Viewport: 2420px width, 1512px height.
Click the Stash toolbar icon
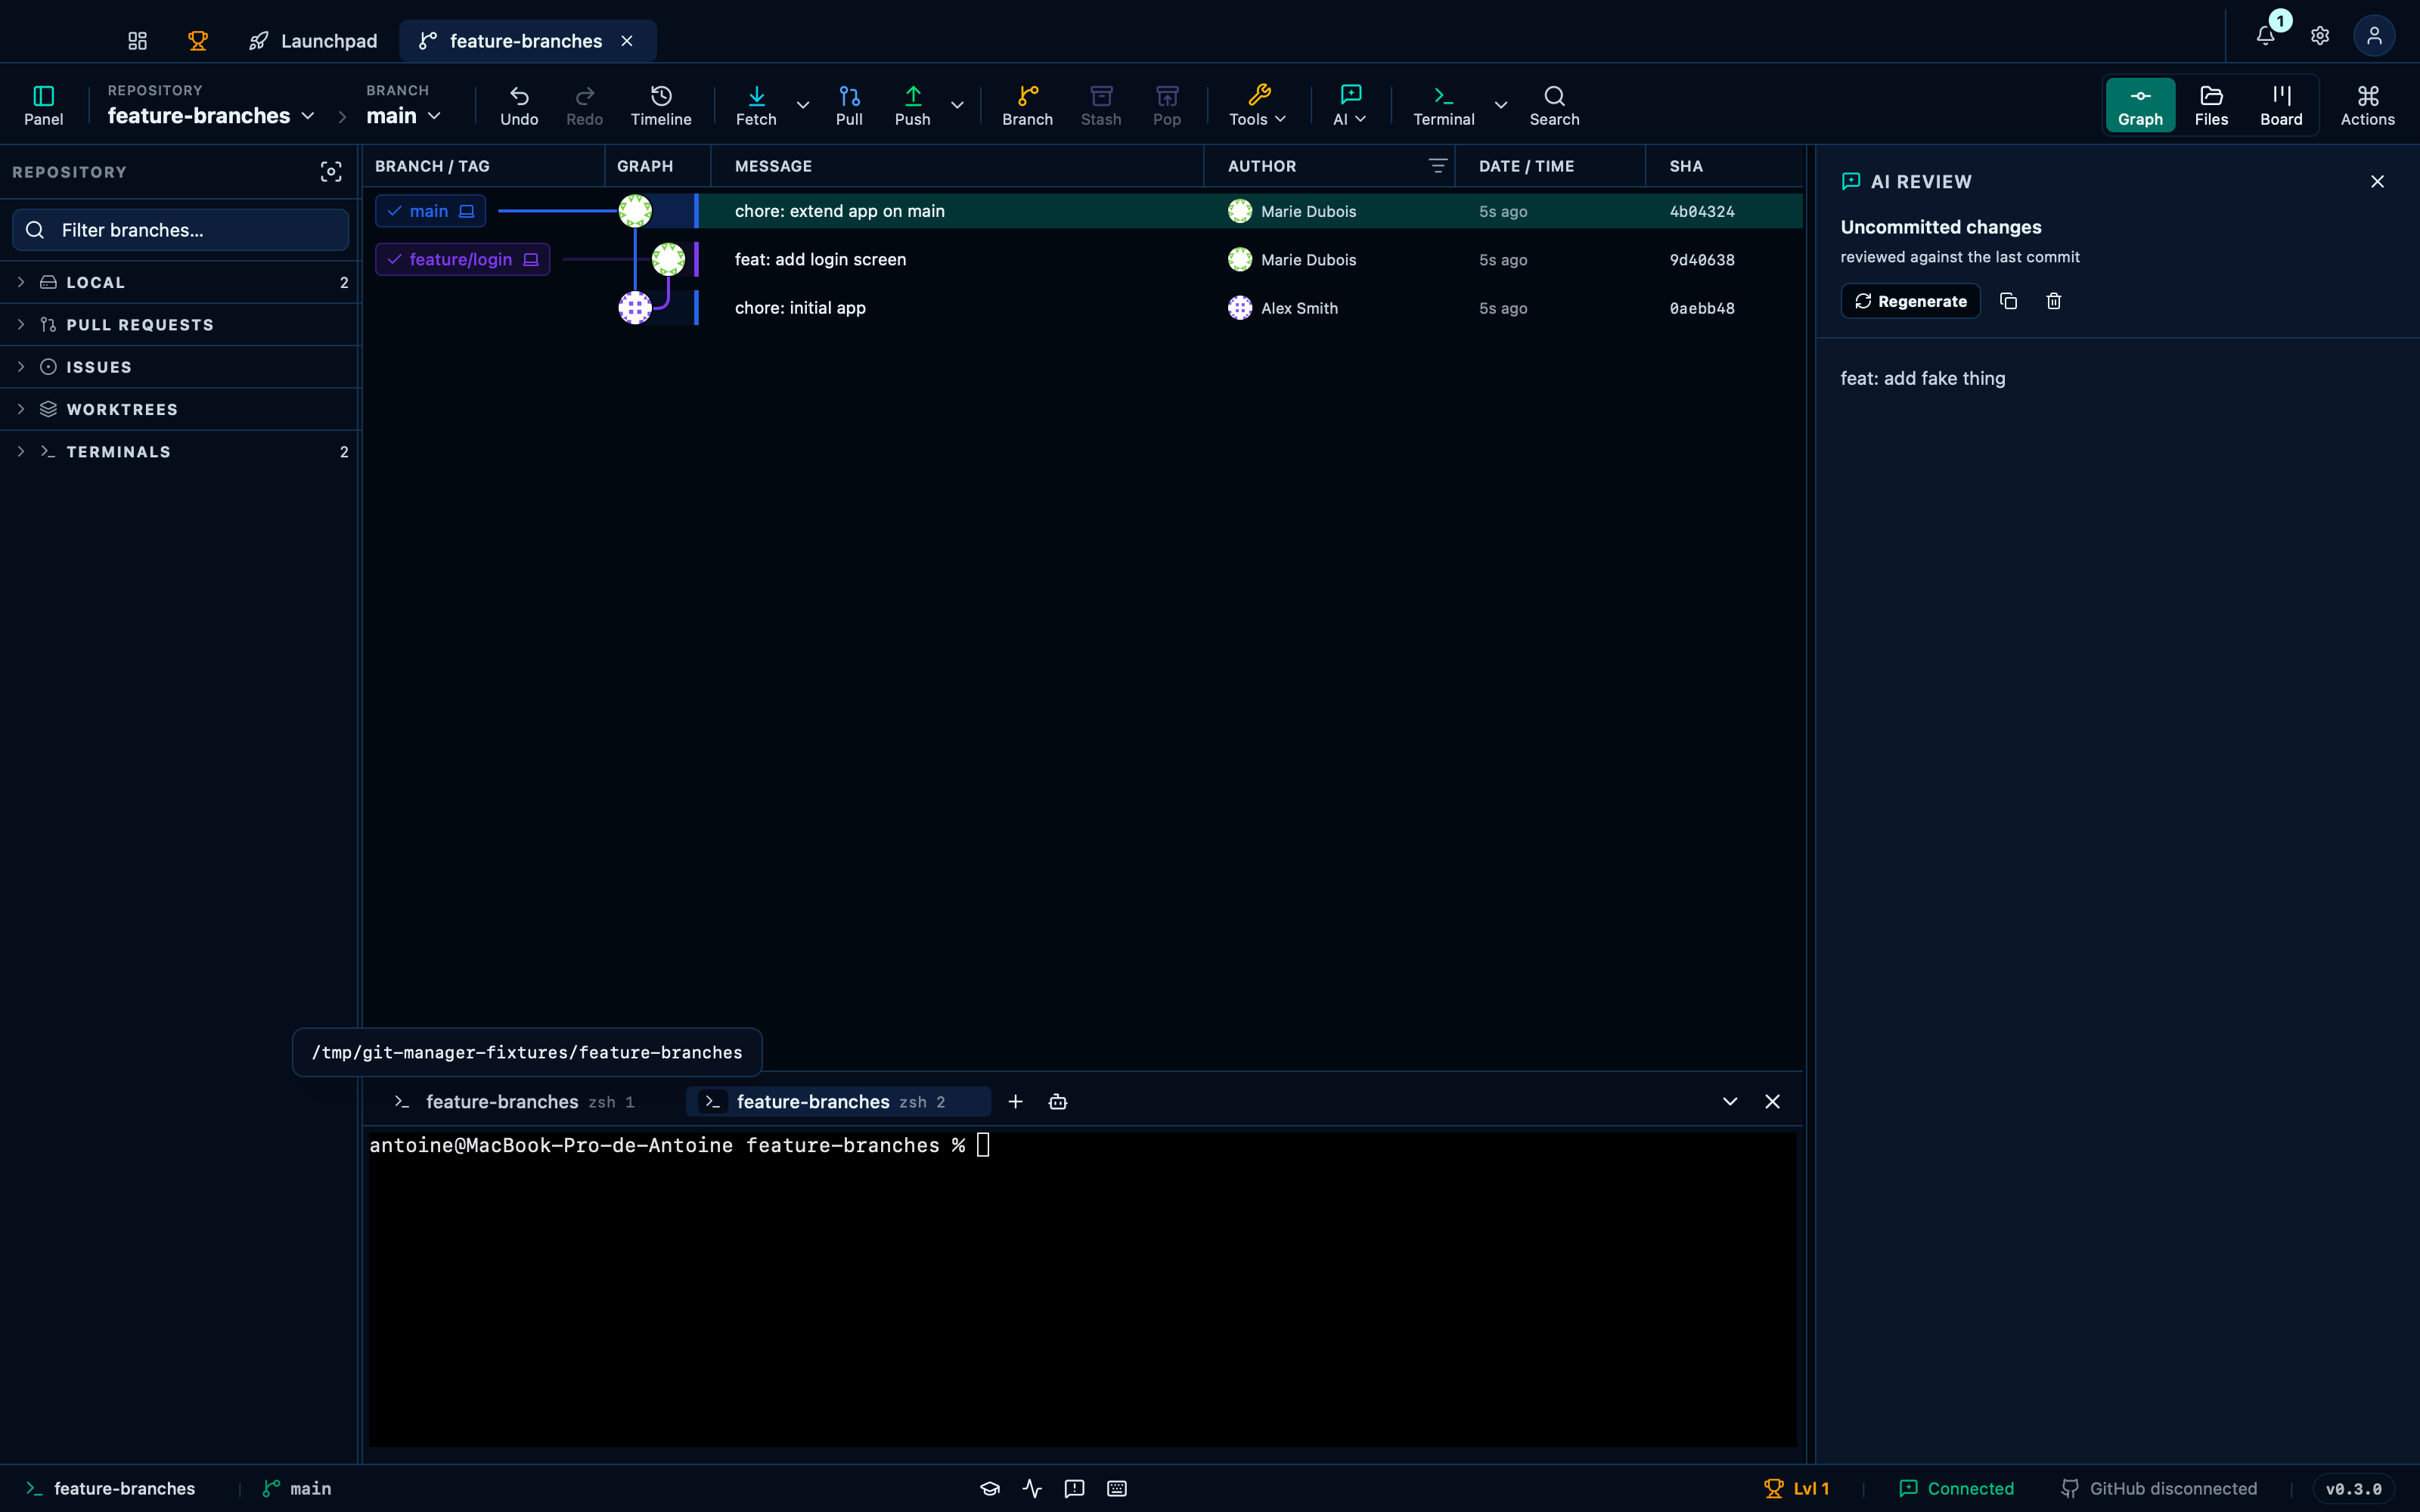[x=1101, y=105]
